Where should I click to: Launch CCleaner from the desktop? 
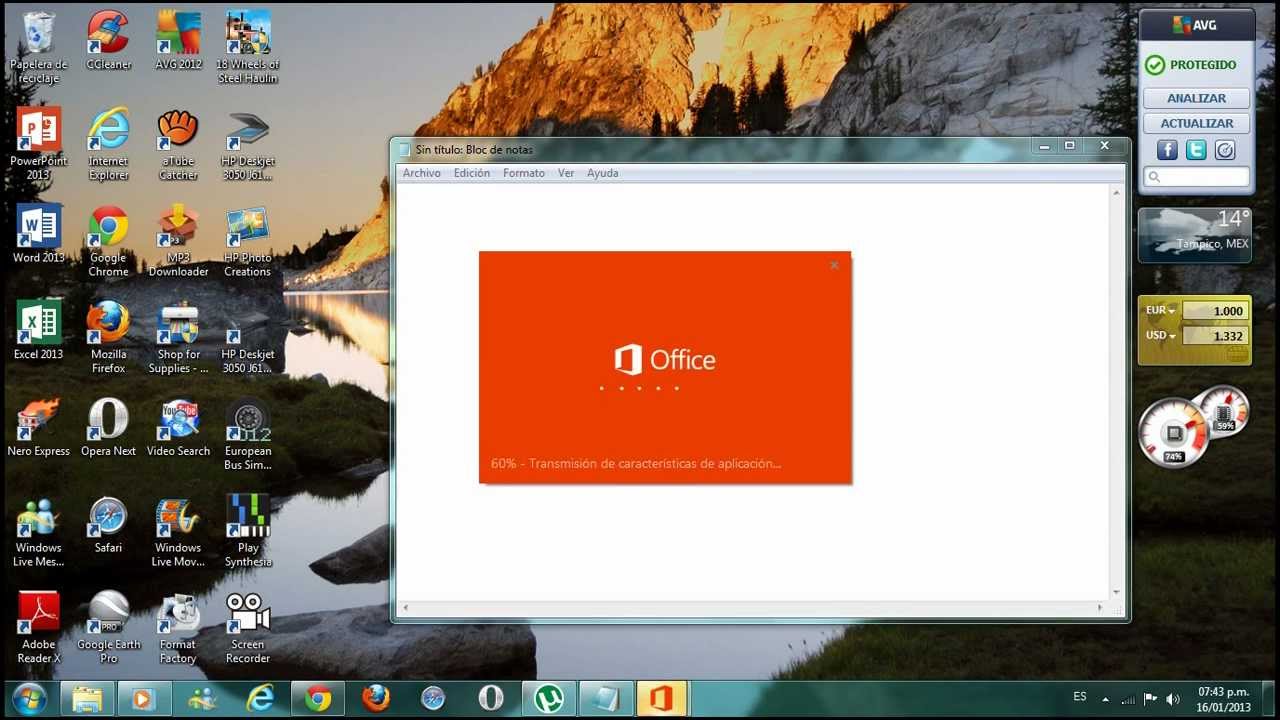[108, 40]
